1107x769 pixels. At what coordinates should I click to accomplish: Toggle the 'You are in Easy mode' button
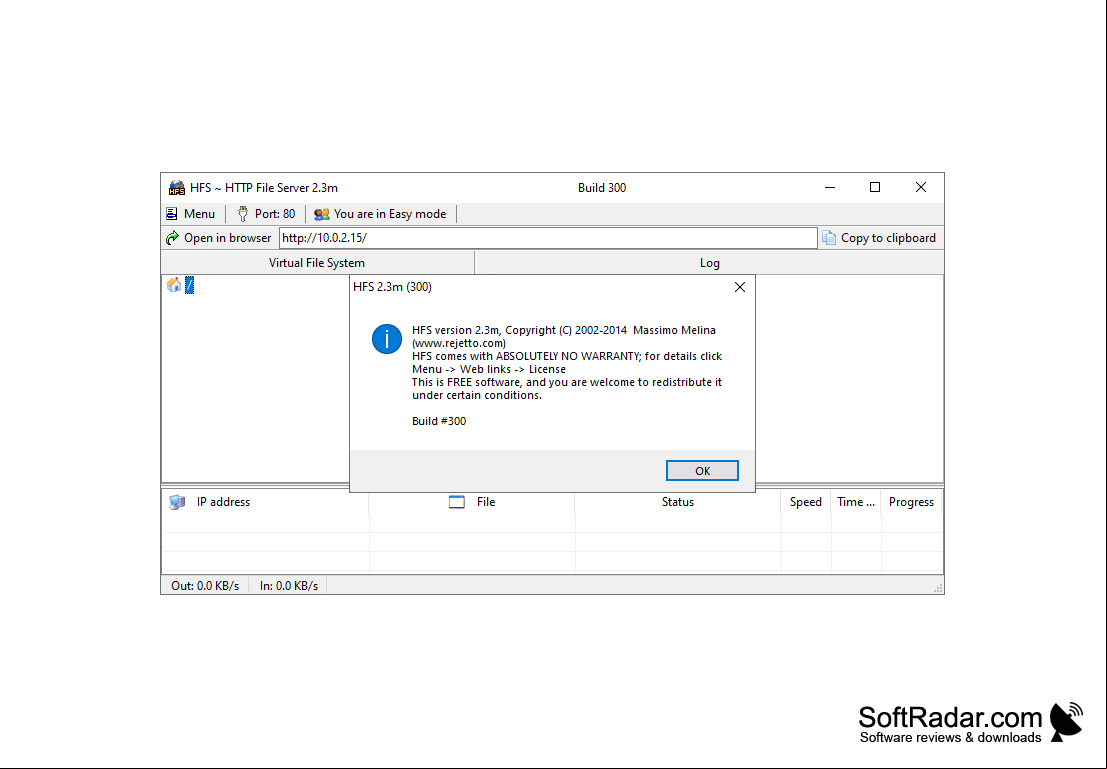coord(381,214)
